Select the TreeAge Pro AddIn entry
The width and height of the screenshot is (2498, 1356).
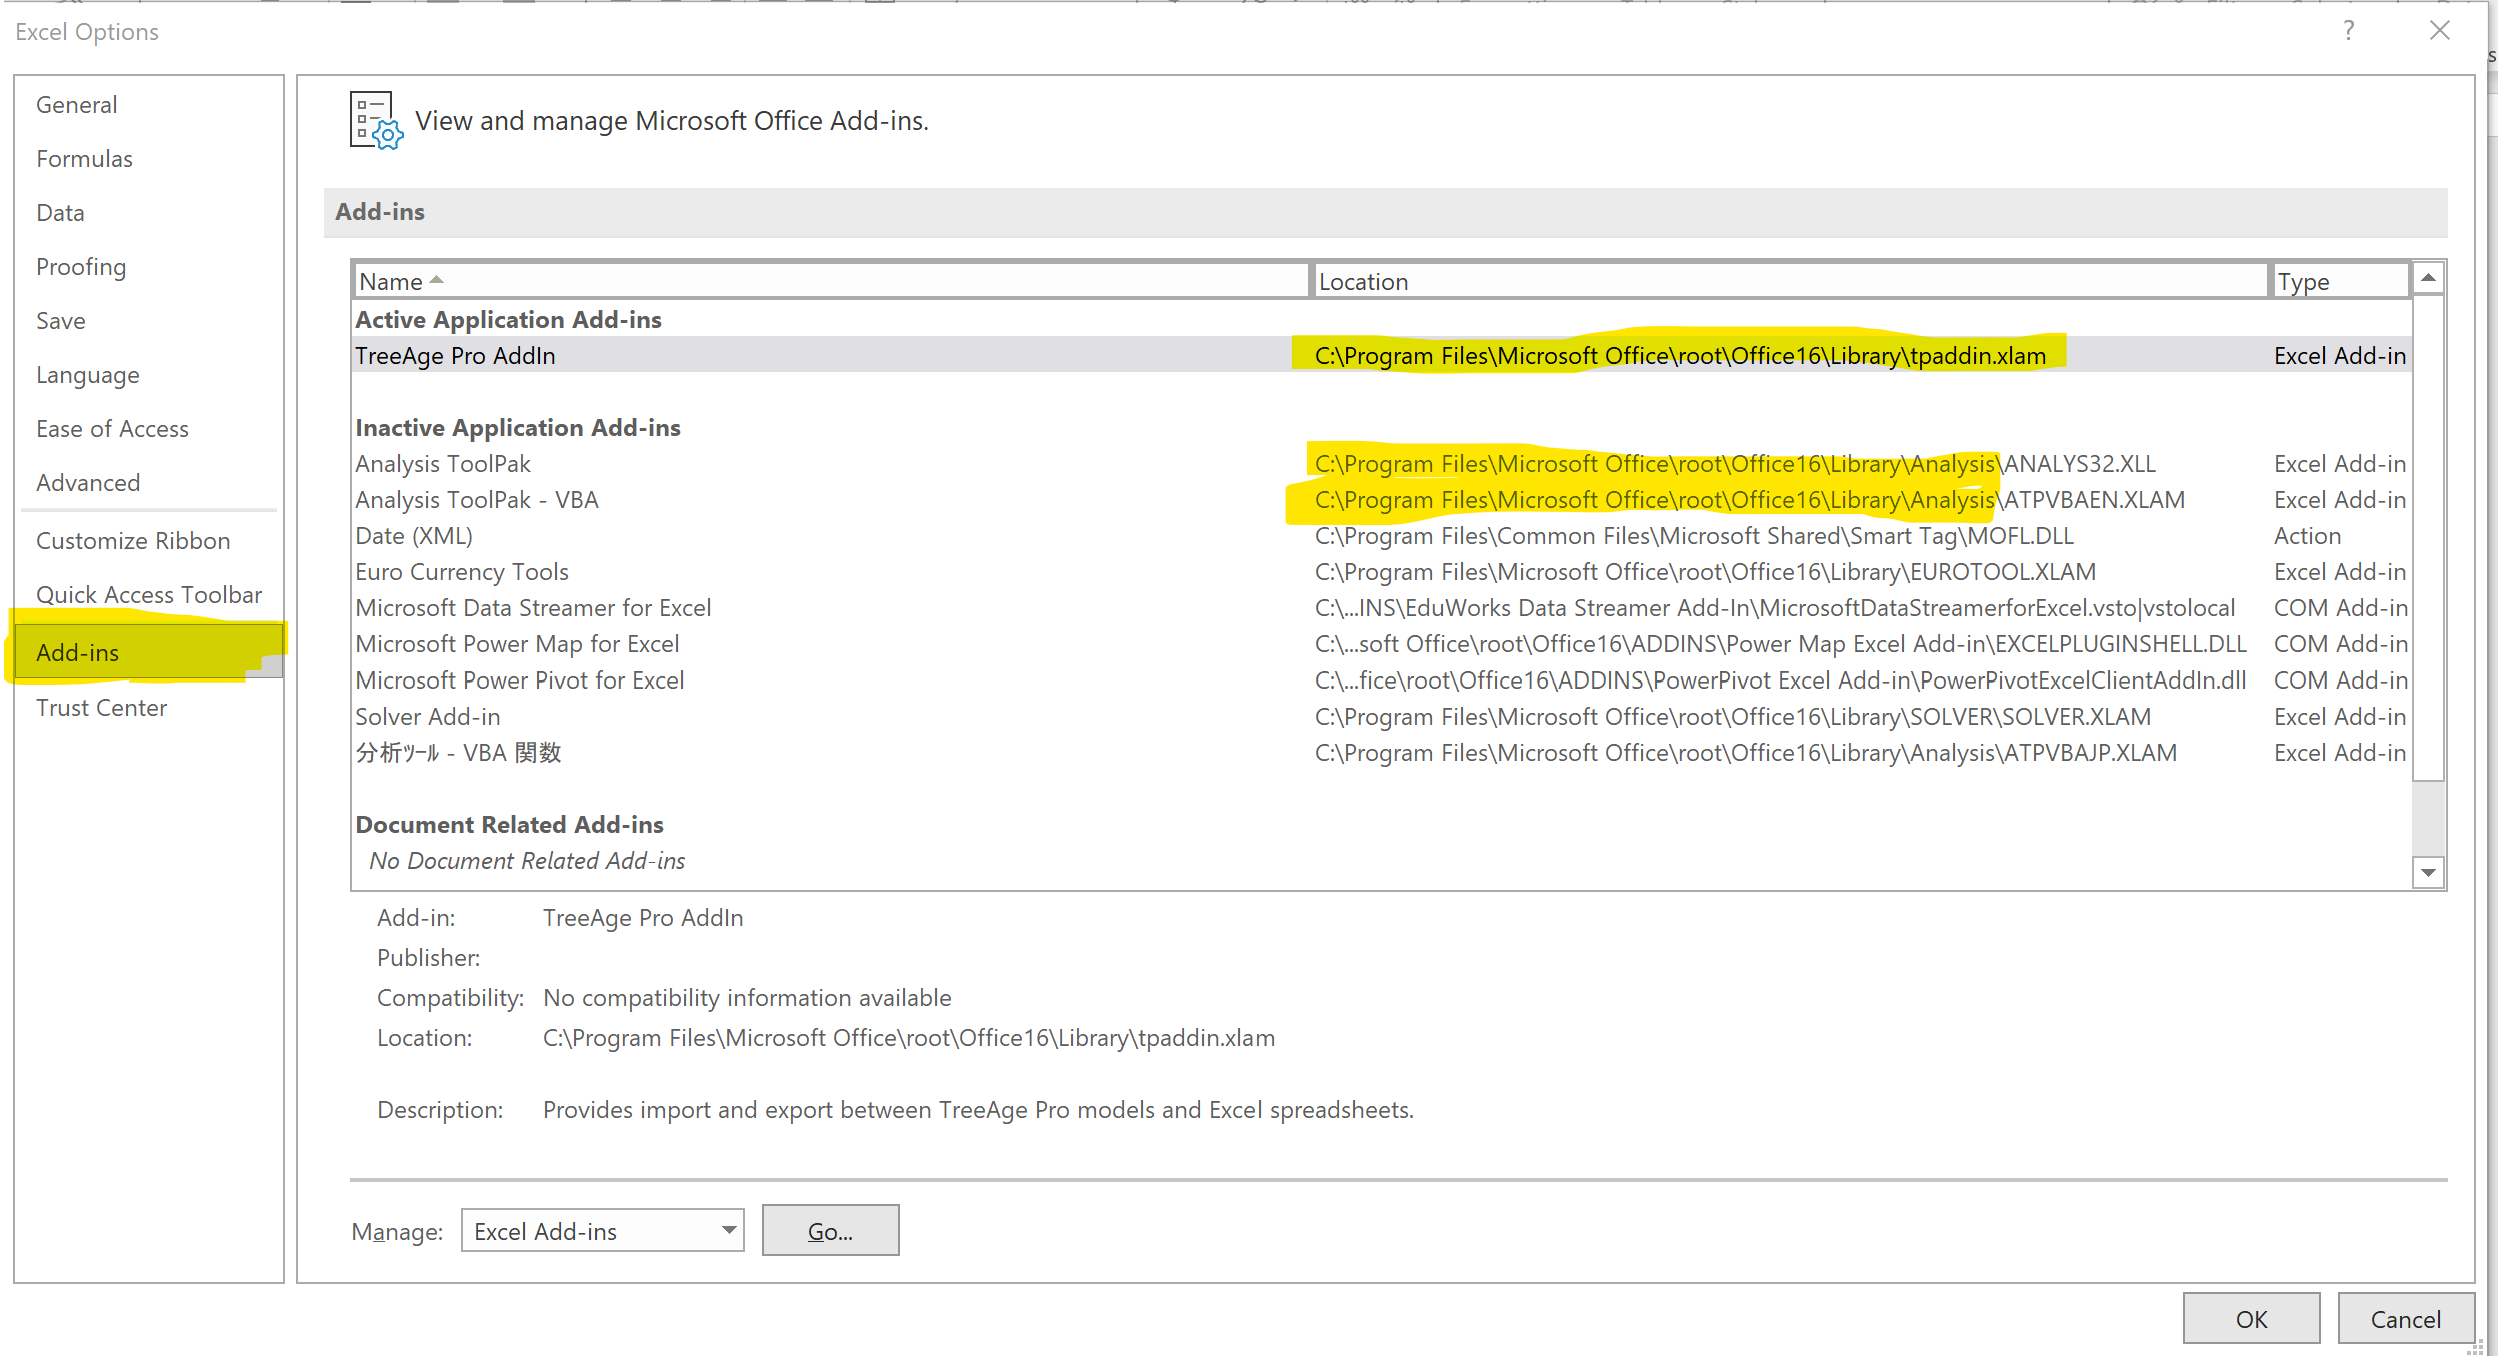456,356
